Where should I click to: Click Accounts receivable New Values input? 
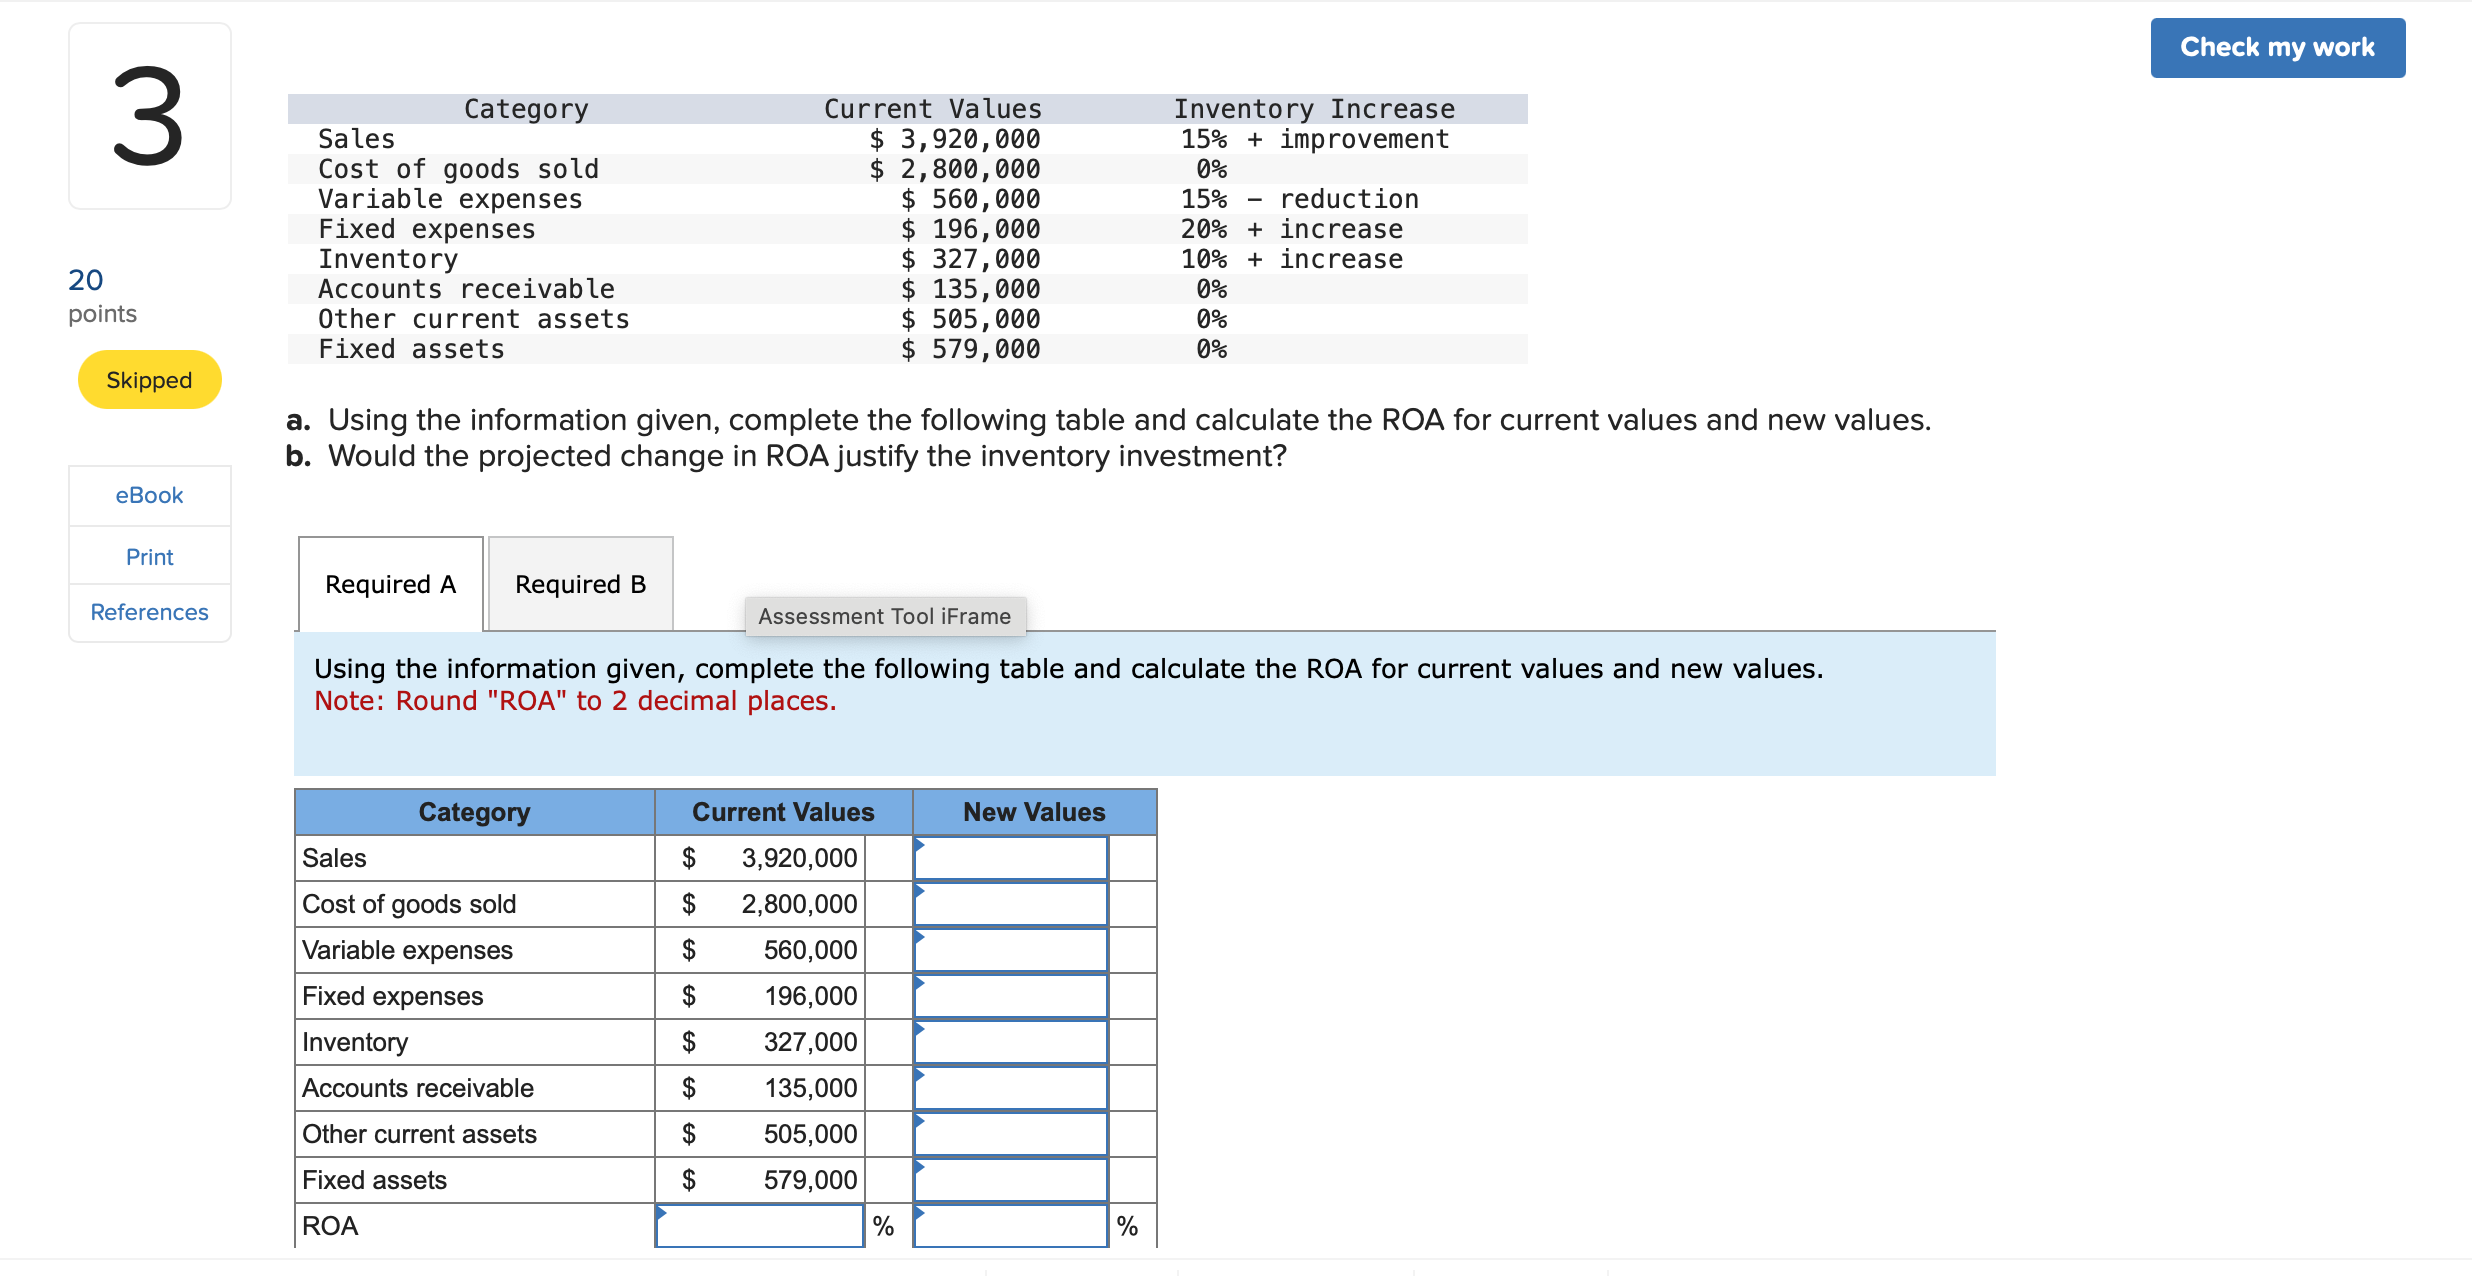click(x=1010, y=1088)
